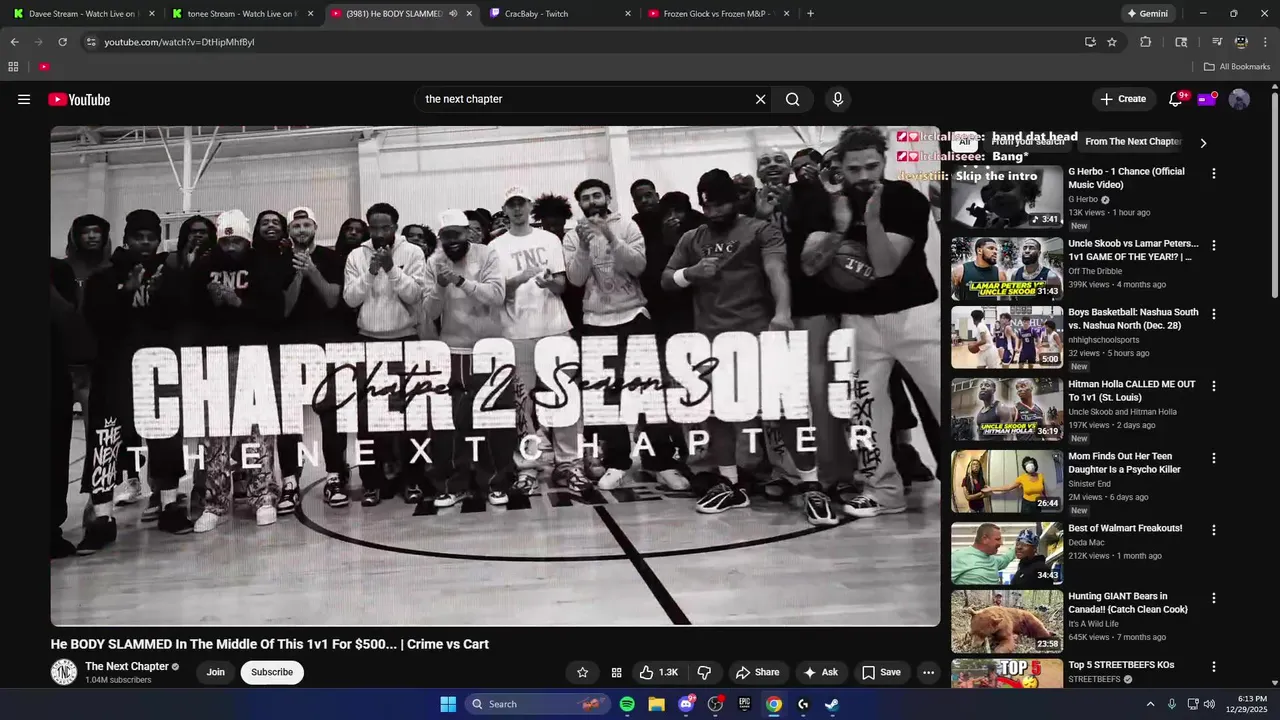Open options for Hunting GIANT Bears video
The image size is (1280, 720).
tap(1214, 598)
